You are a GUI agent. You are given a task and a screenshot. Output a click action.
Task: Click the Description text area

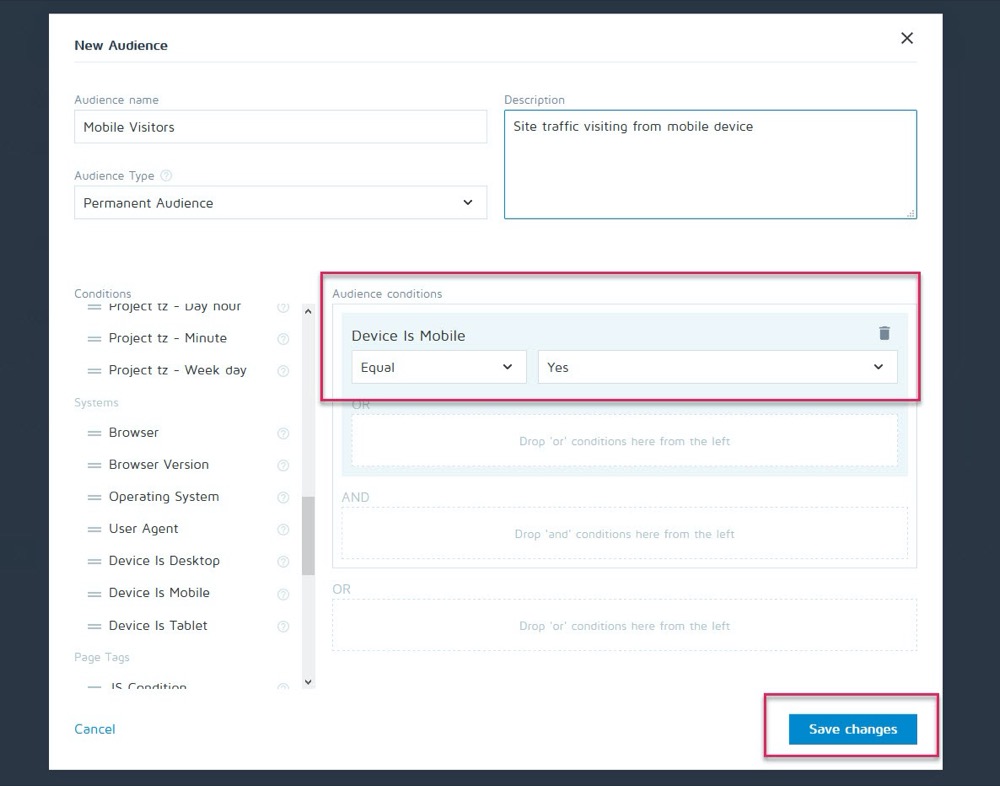(710, 164)
